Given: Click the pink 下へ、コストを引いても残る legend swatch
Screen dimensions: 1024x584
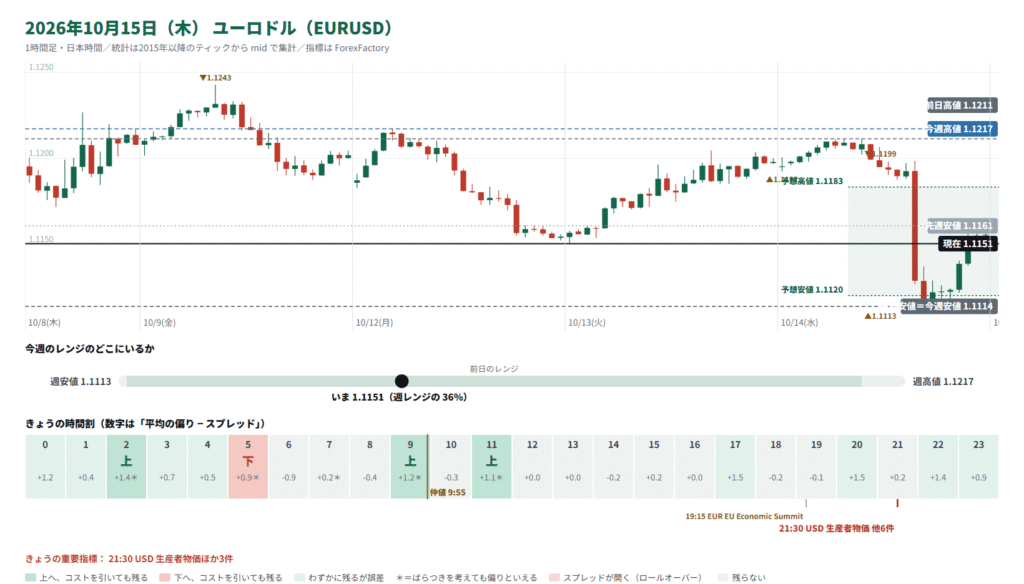Looking at the screenshot, I should pyautogui.click(x=165, y=577).
